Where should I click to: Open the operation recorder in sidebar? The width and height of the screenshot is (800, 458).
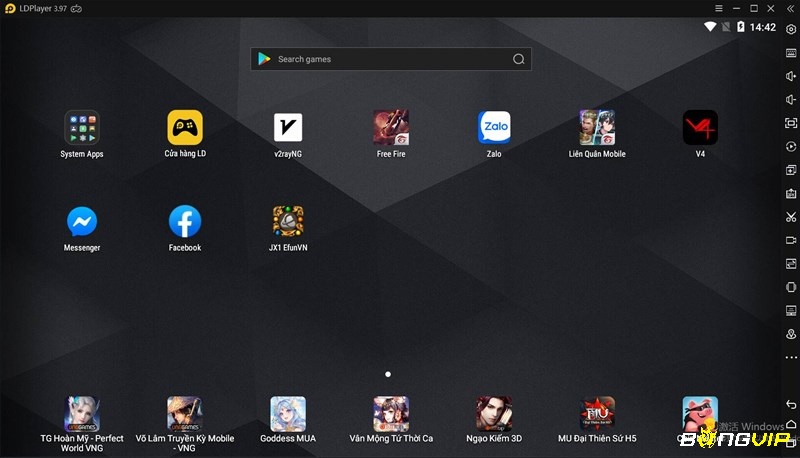[791, 146]
